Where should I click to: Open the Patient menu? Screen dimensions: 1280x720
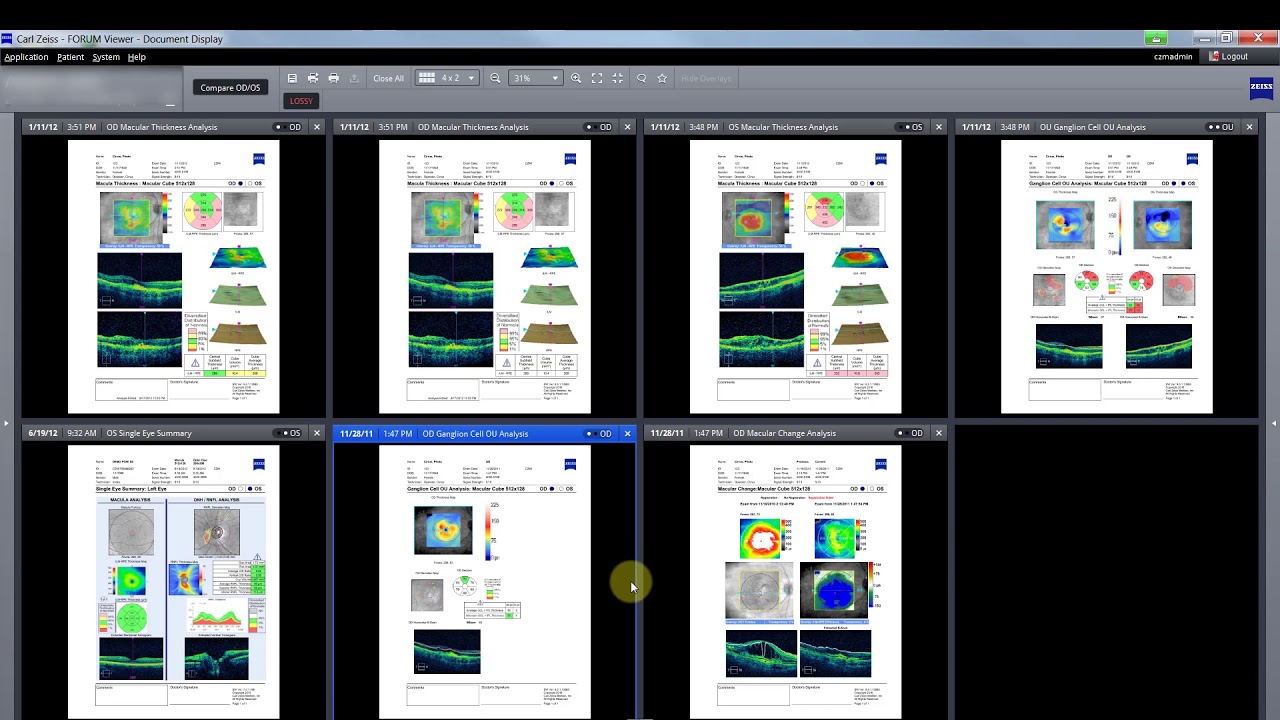(70, 57)
